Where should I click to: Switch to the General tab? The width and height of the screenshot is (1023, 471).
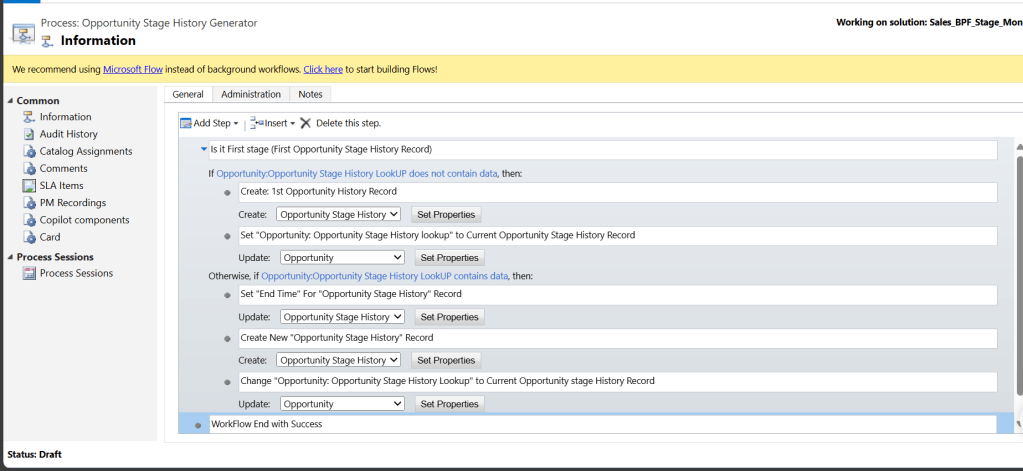[x=188, y=95]
